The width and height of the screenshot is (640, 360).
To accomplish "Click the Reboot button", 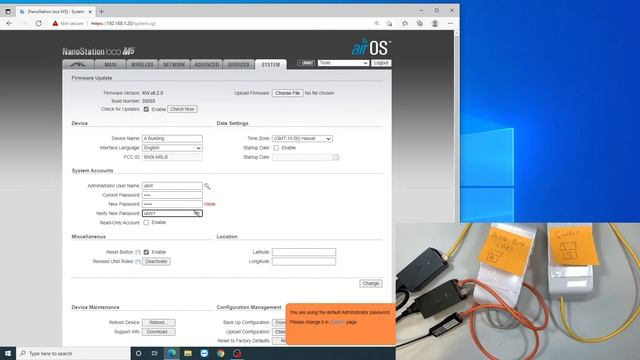I will (158, 322).
